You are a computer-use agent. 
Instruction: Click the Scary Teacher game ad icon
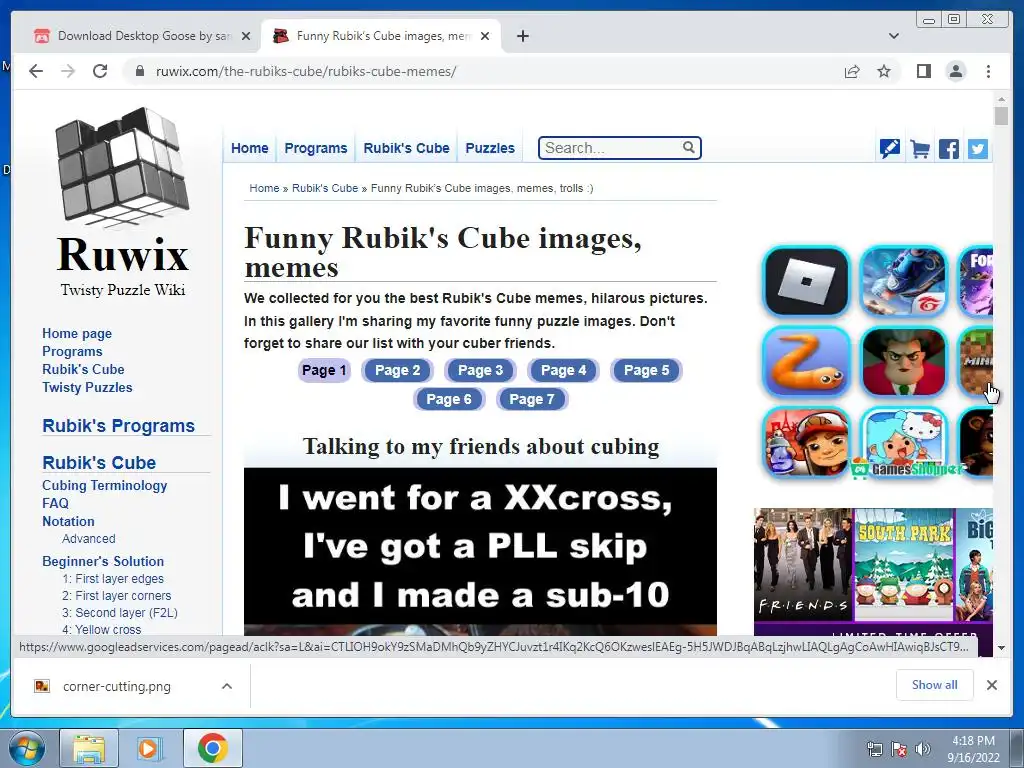(903, 362)
